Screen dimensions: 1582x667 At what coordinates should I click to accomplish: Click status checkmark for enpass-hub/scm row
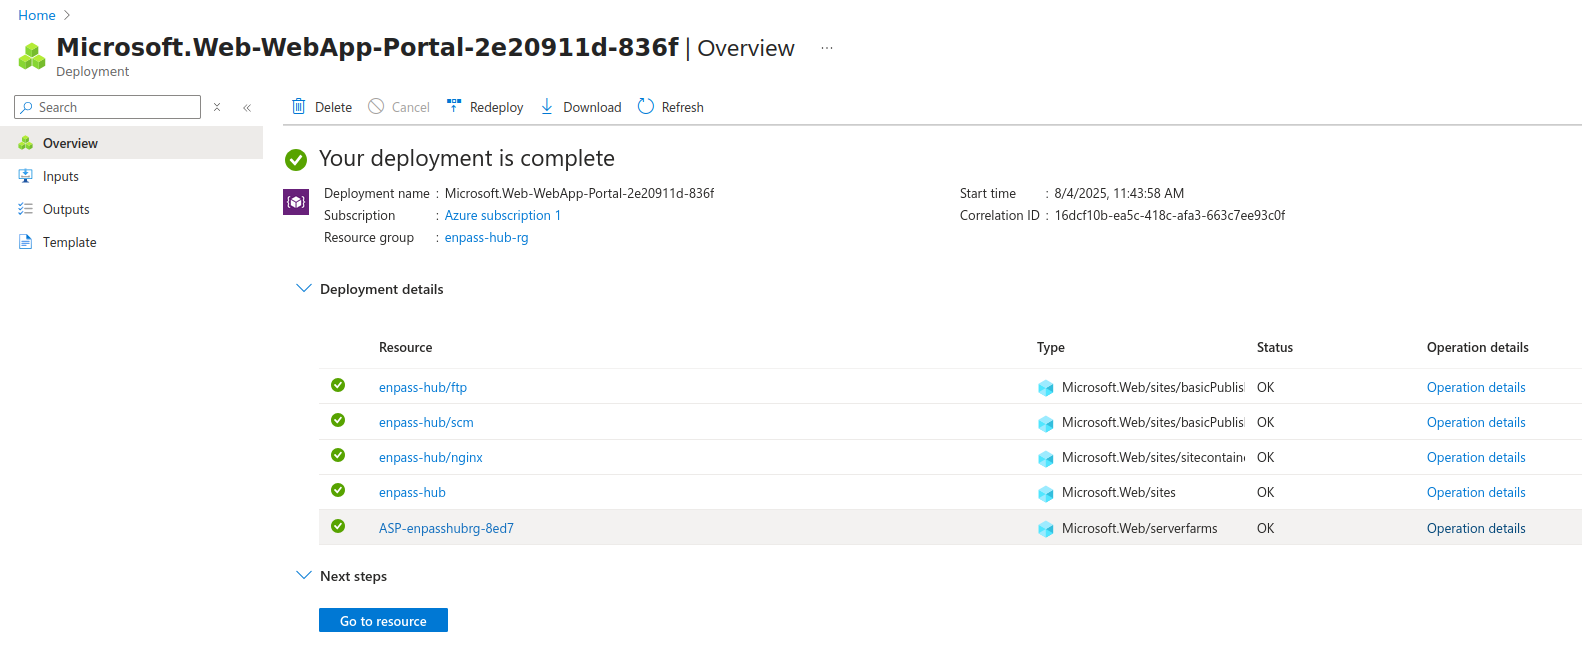pyautogui.click(x=338, y=420)
